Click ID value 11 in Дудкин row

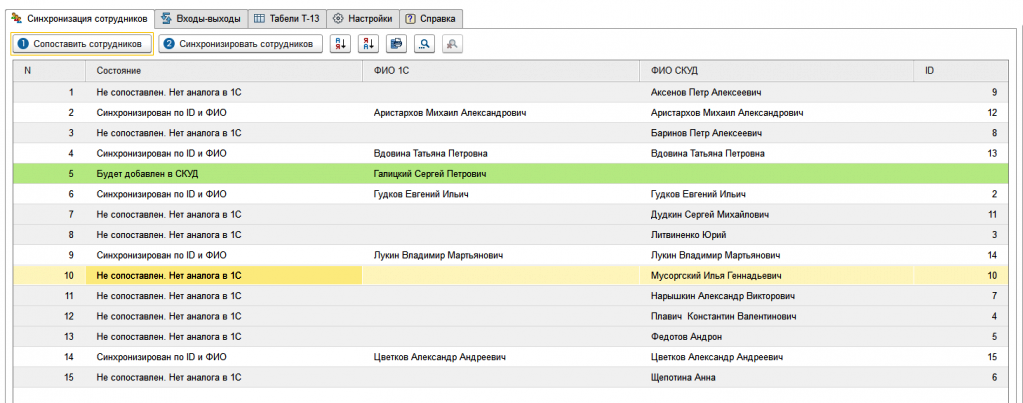click(x=992, y=214)
